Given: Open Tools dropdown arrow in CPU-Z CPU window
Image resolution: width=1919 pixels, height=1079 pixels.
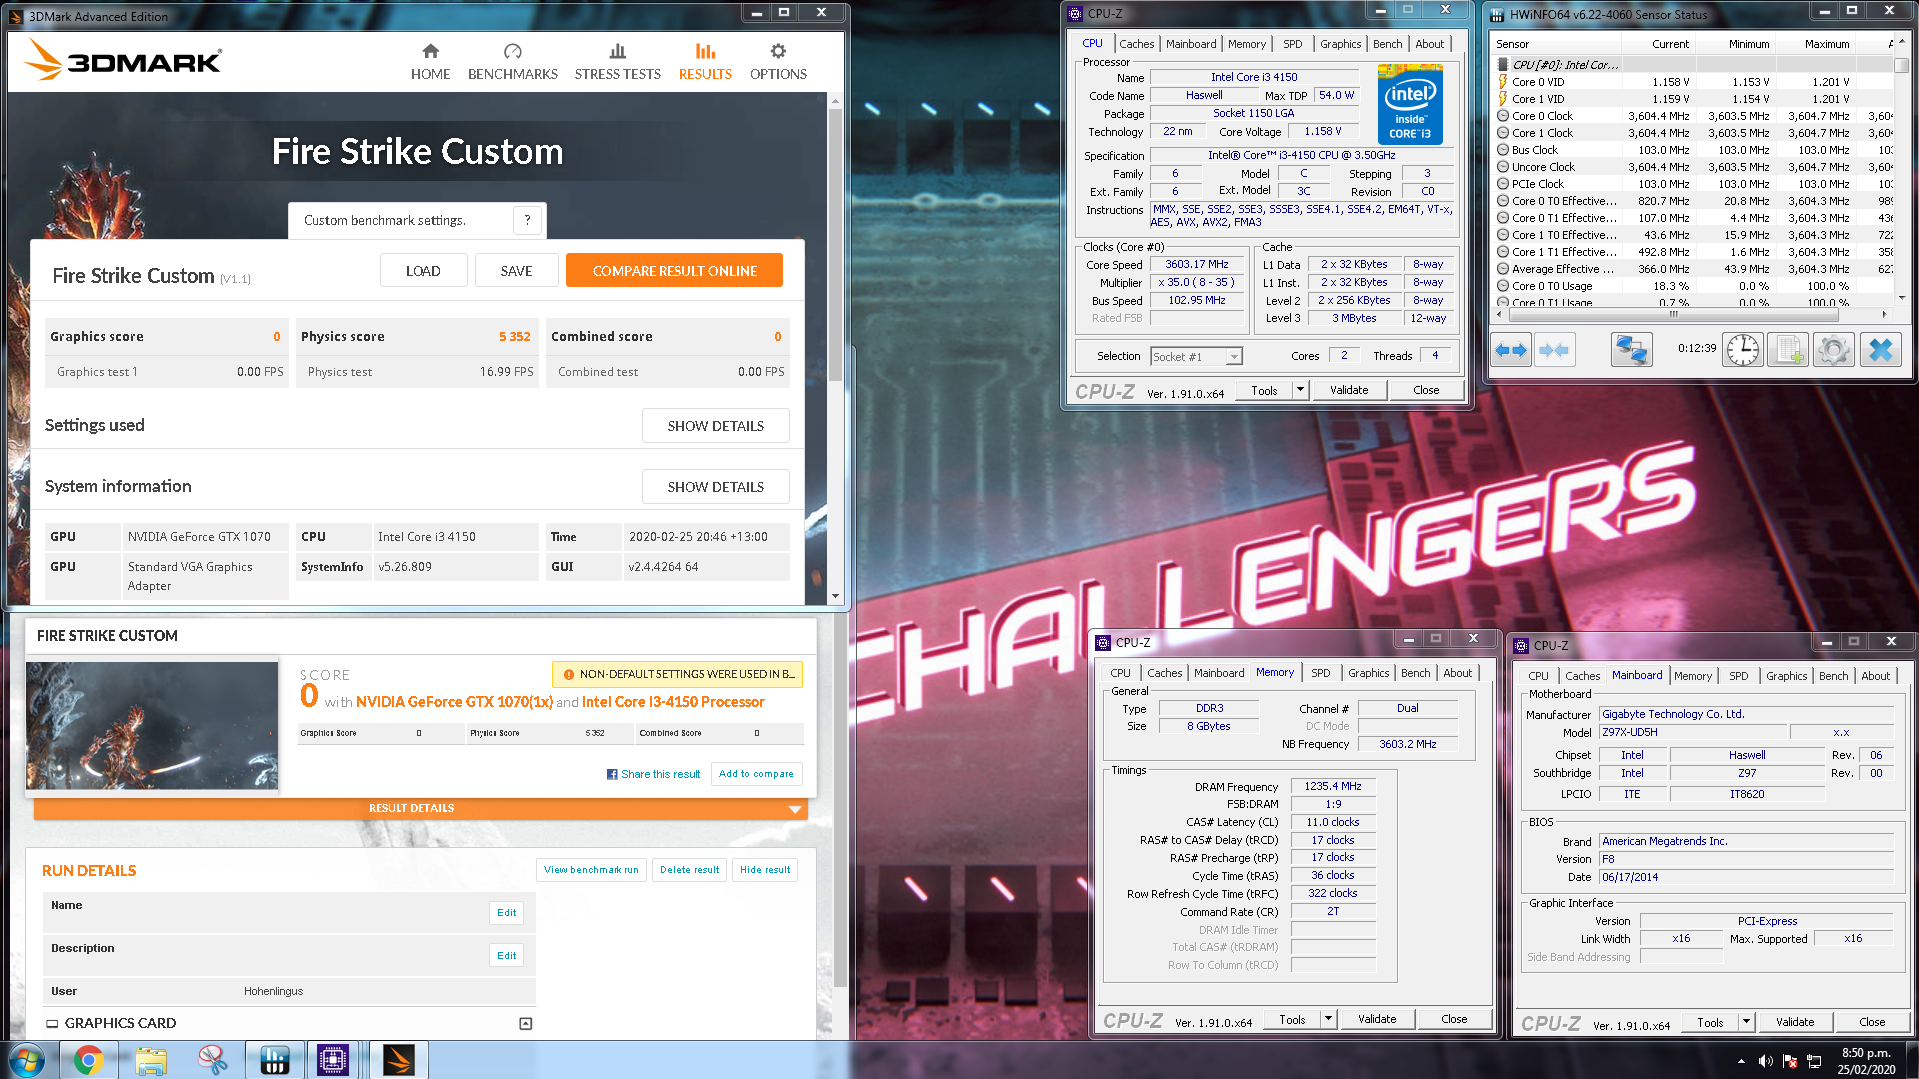Looking at the screenshot, I should pos(1300,390).
